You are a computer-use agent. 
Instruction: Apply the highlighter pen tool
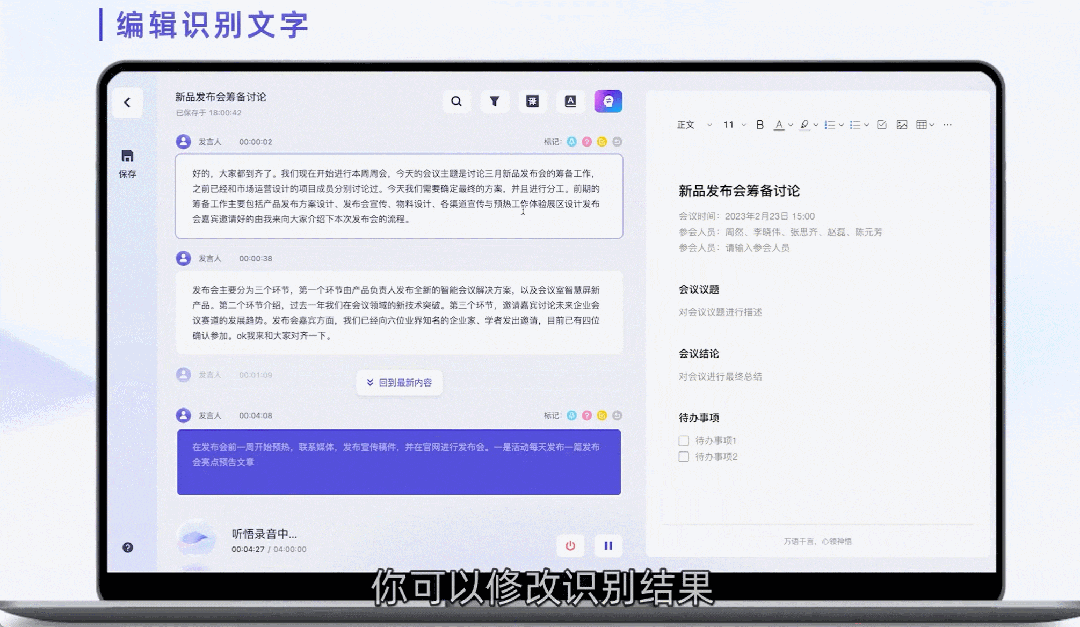coord(804,125)
